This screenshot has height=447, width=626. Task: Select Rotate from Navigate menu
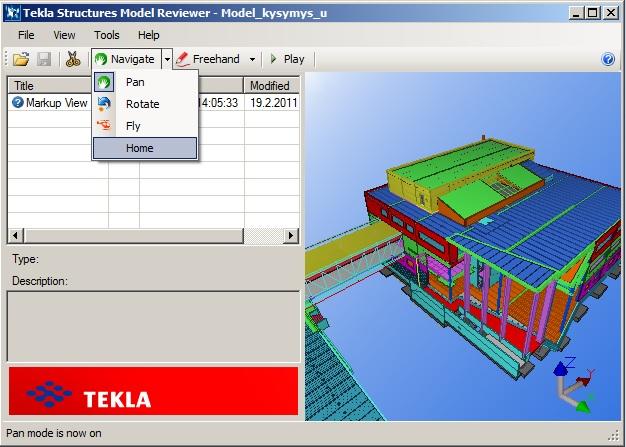click(x=145, y=104)
